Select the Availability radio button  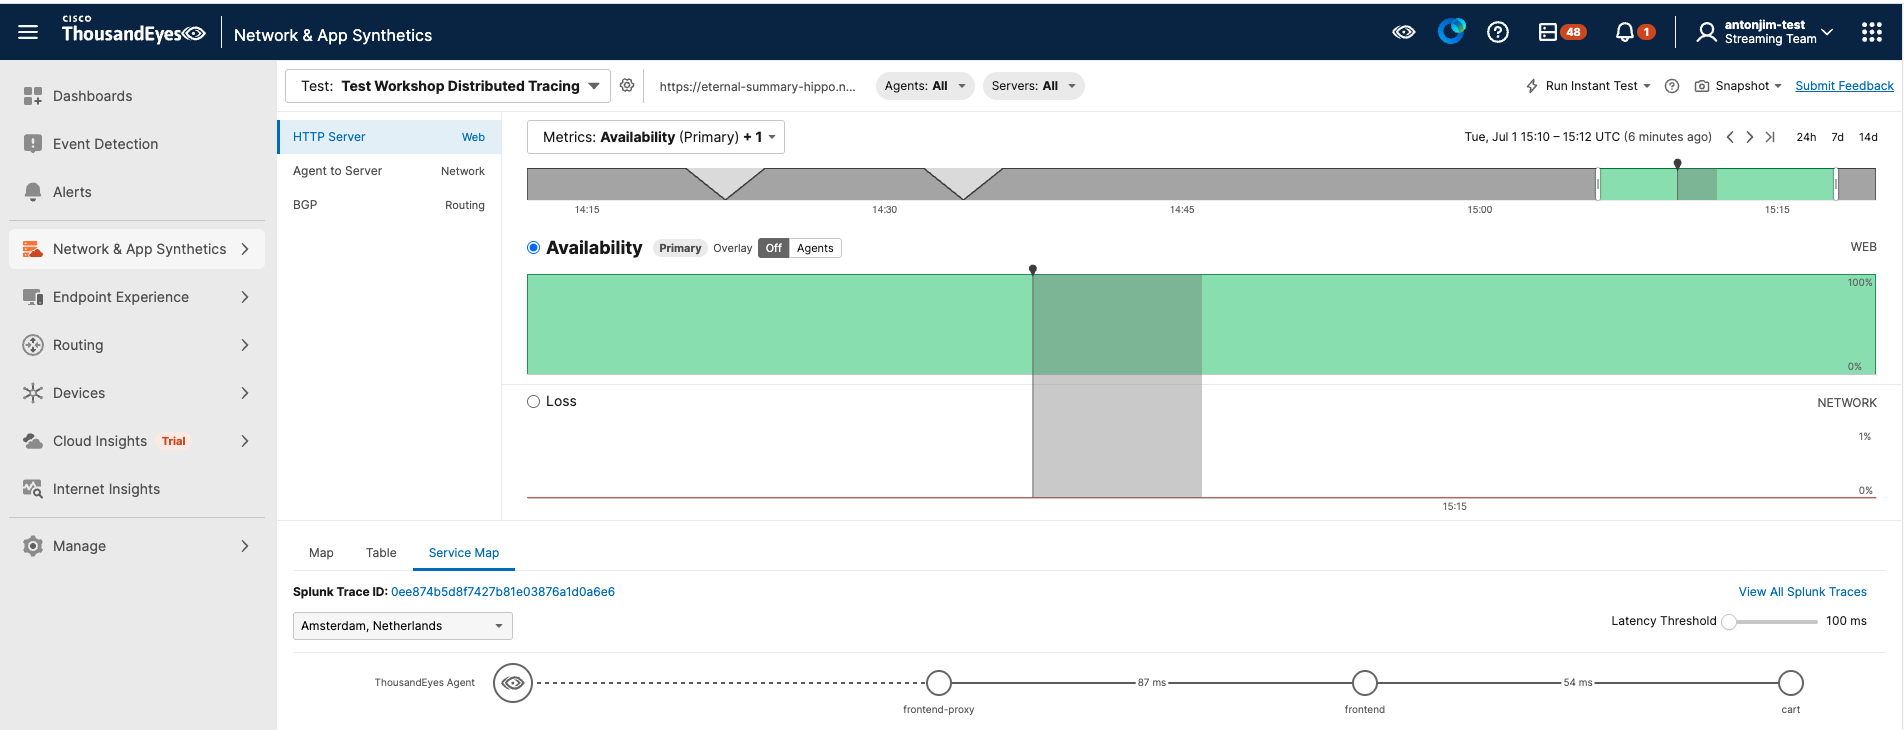coord(534,248)
